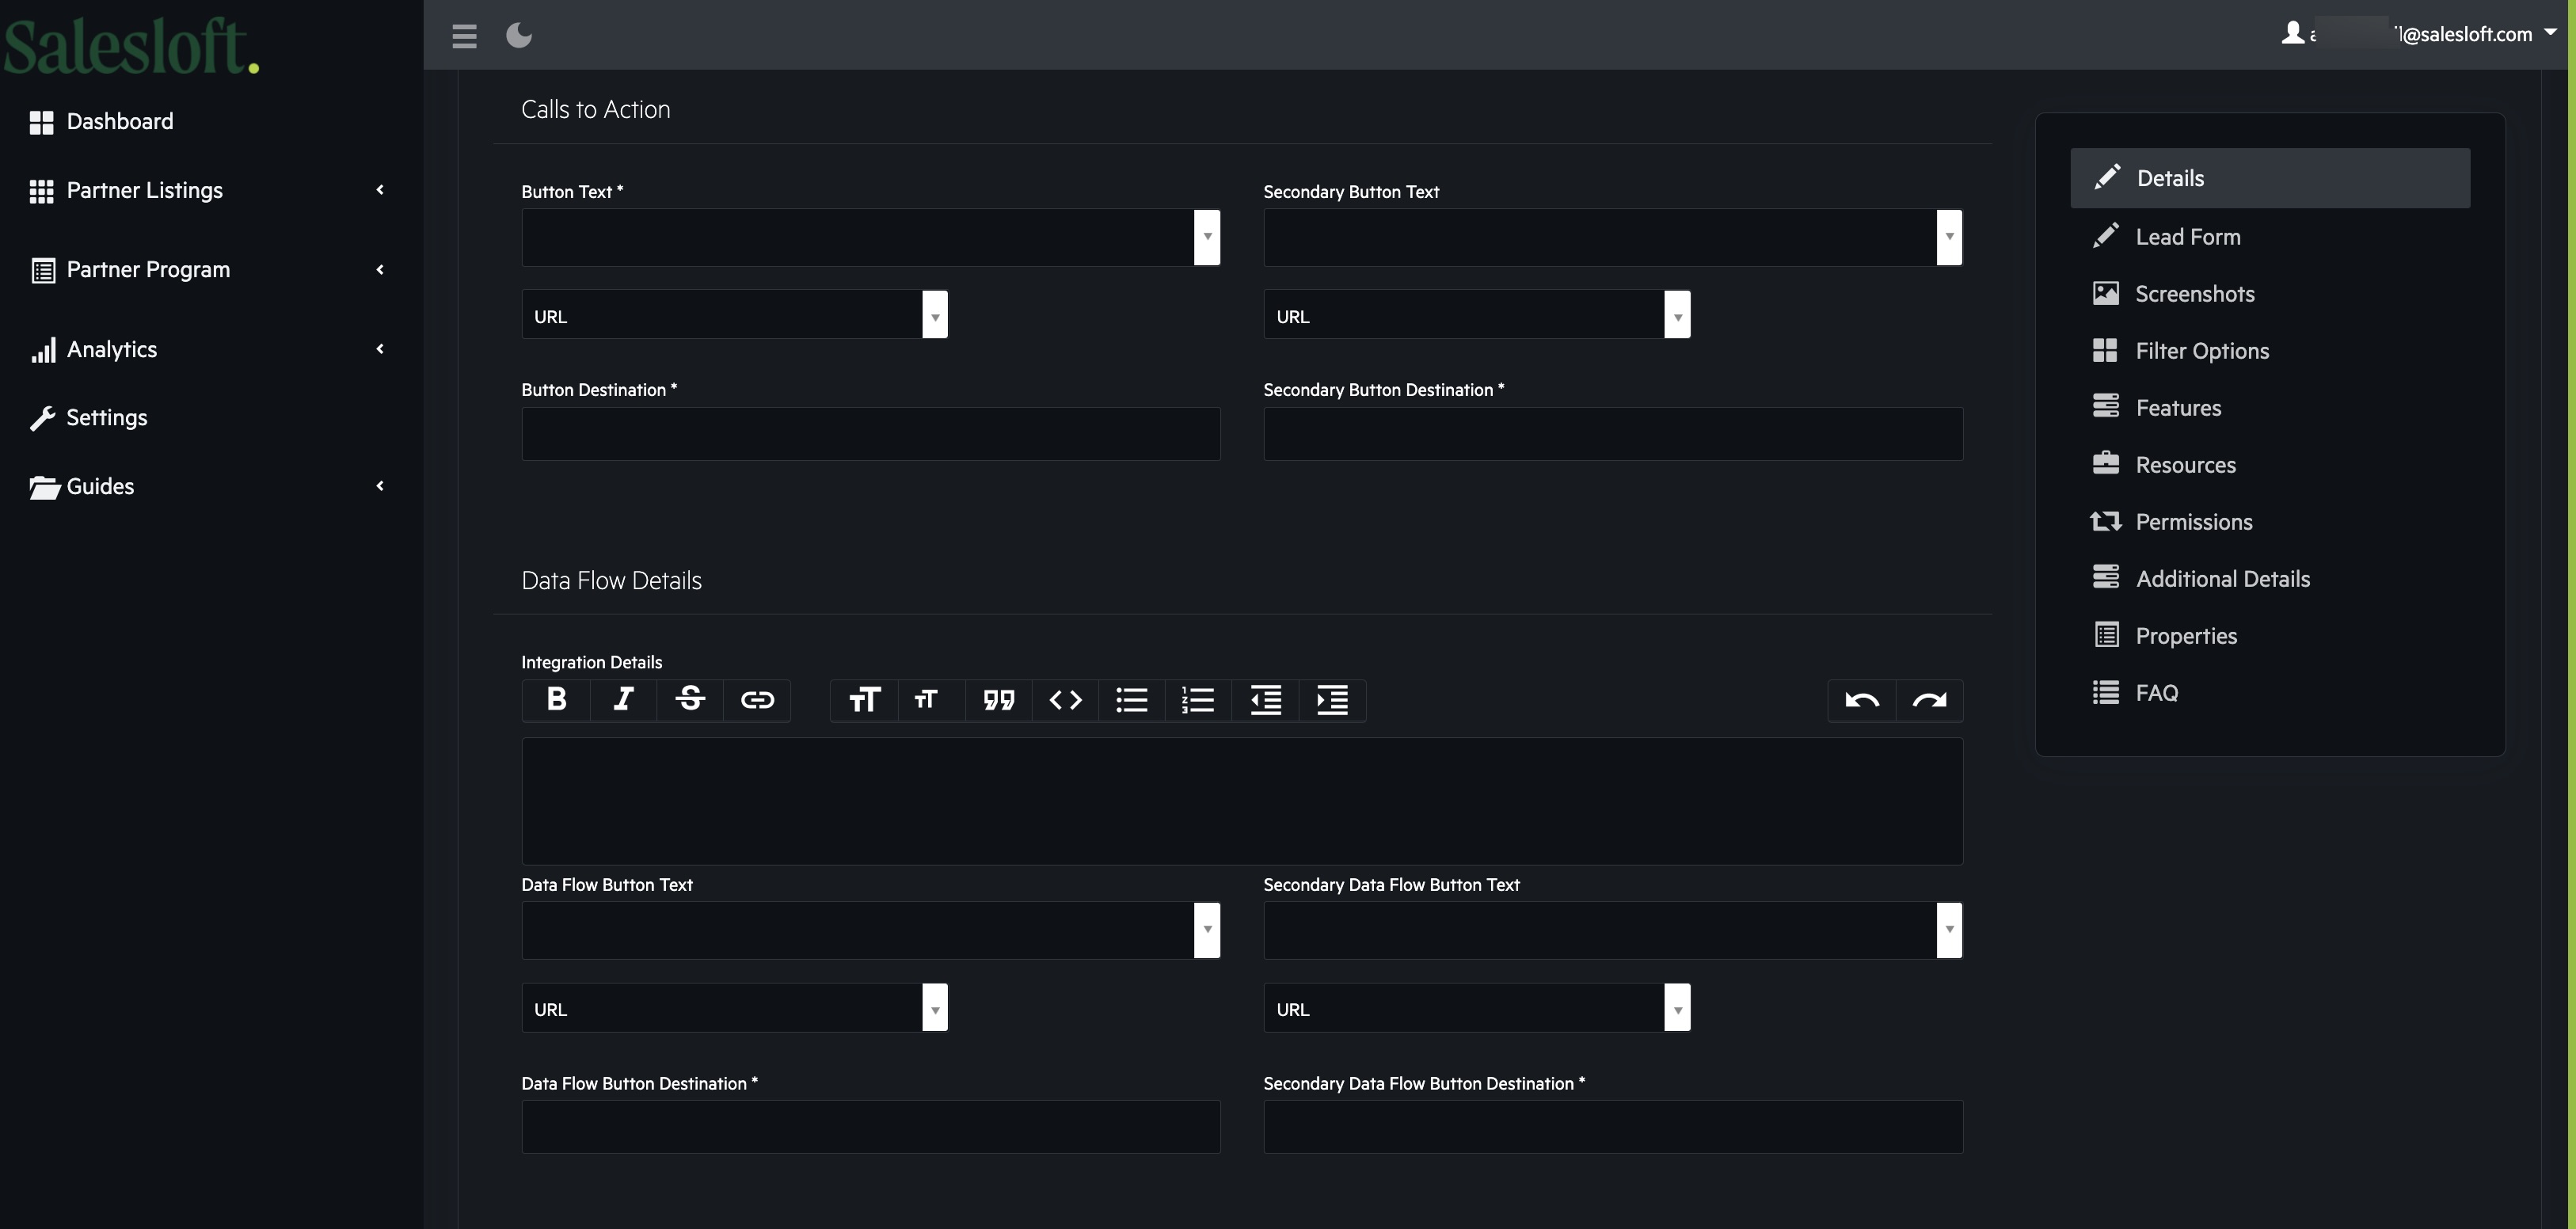Create a bulleted list in editor
Viewport: 2576px width, 1229px height.
pos(1131,700)
